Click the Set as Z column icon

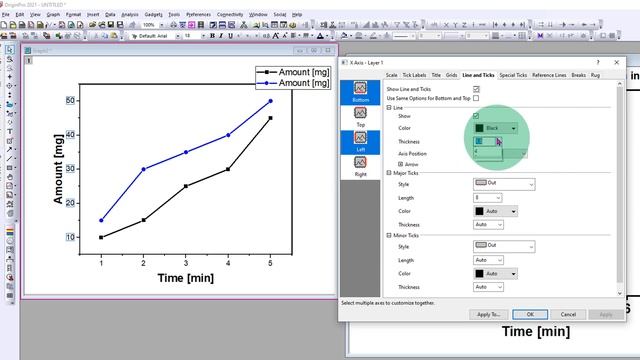coord(464,25)
